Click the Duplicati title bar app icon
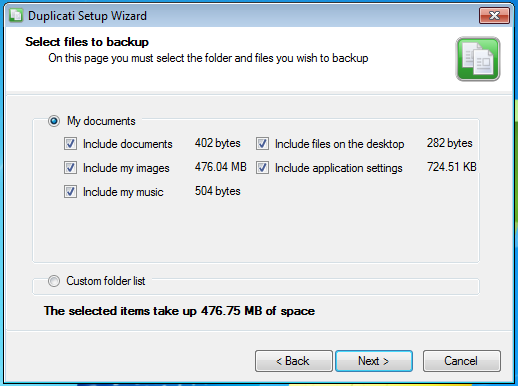518x386 pixels. [x=16, y=16]
